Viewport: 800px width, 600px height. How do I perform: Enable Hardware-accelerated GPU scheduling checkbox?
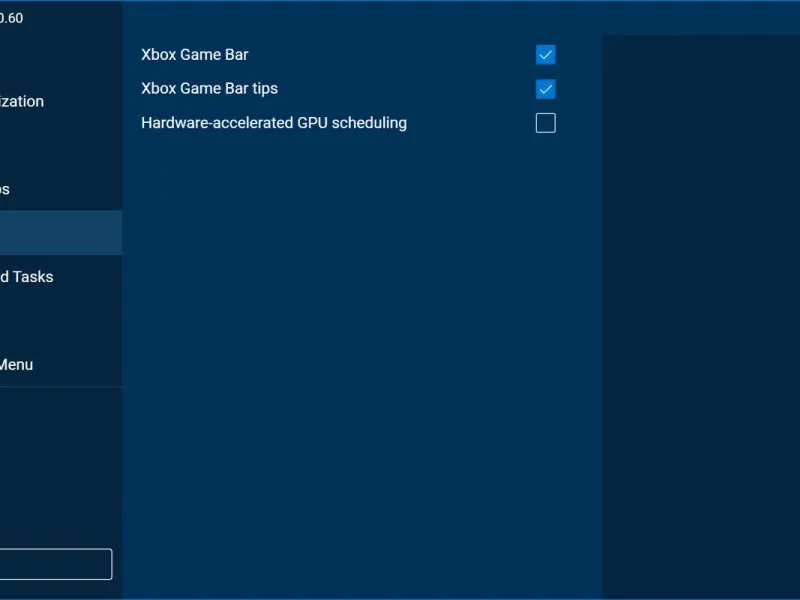[x=545, y=123]
